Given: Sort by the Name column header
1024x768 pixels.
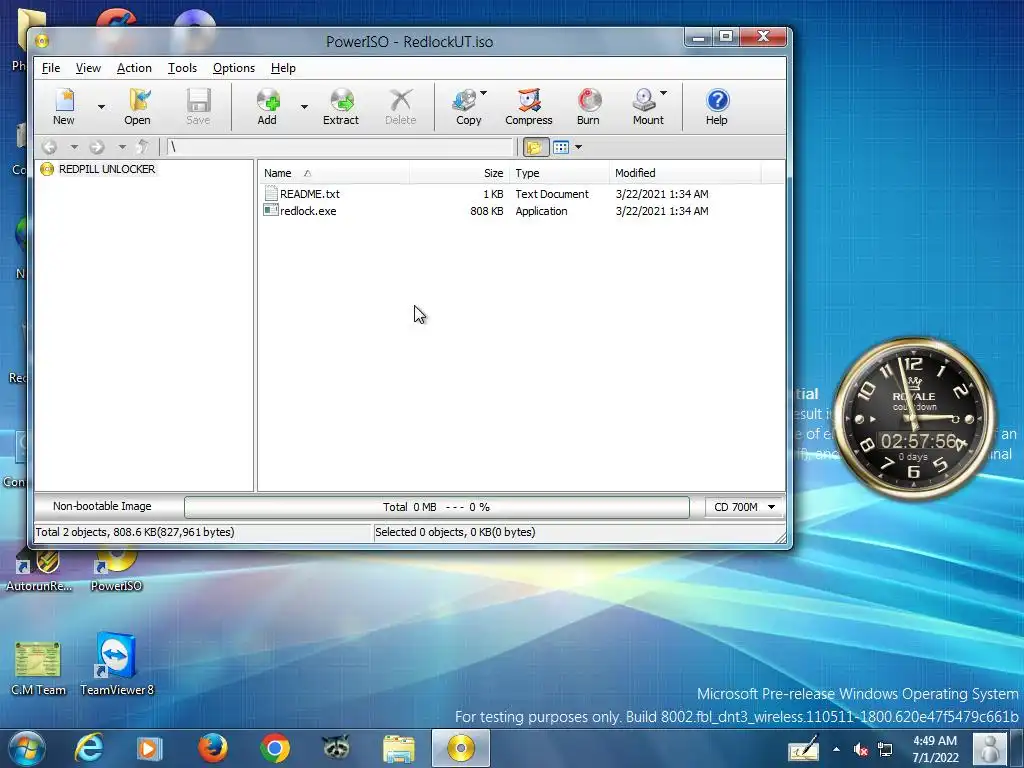Looking at the screenshot, I should coord(333,173).
